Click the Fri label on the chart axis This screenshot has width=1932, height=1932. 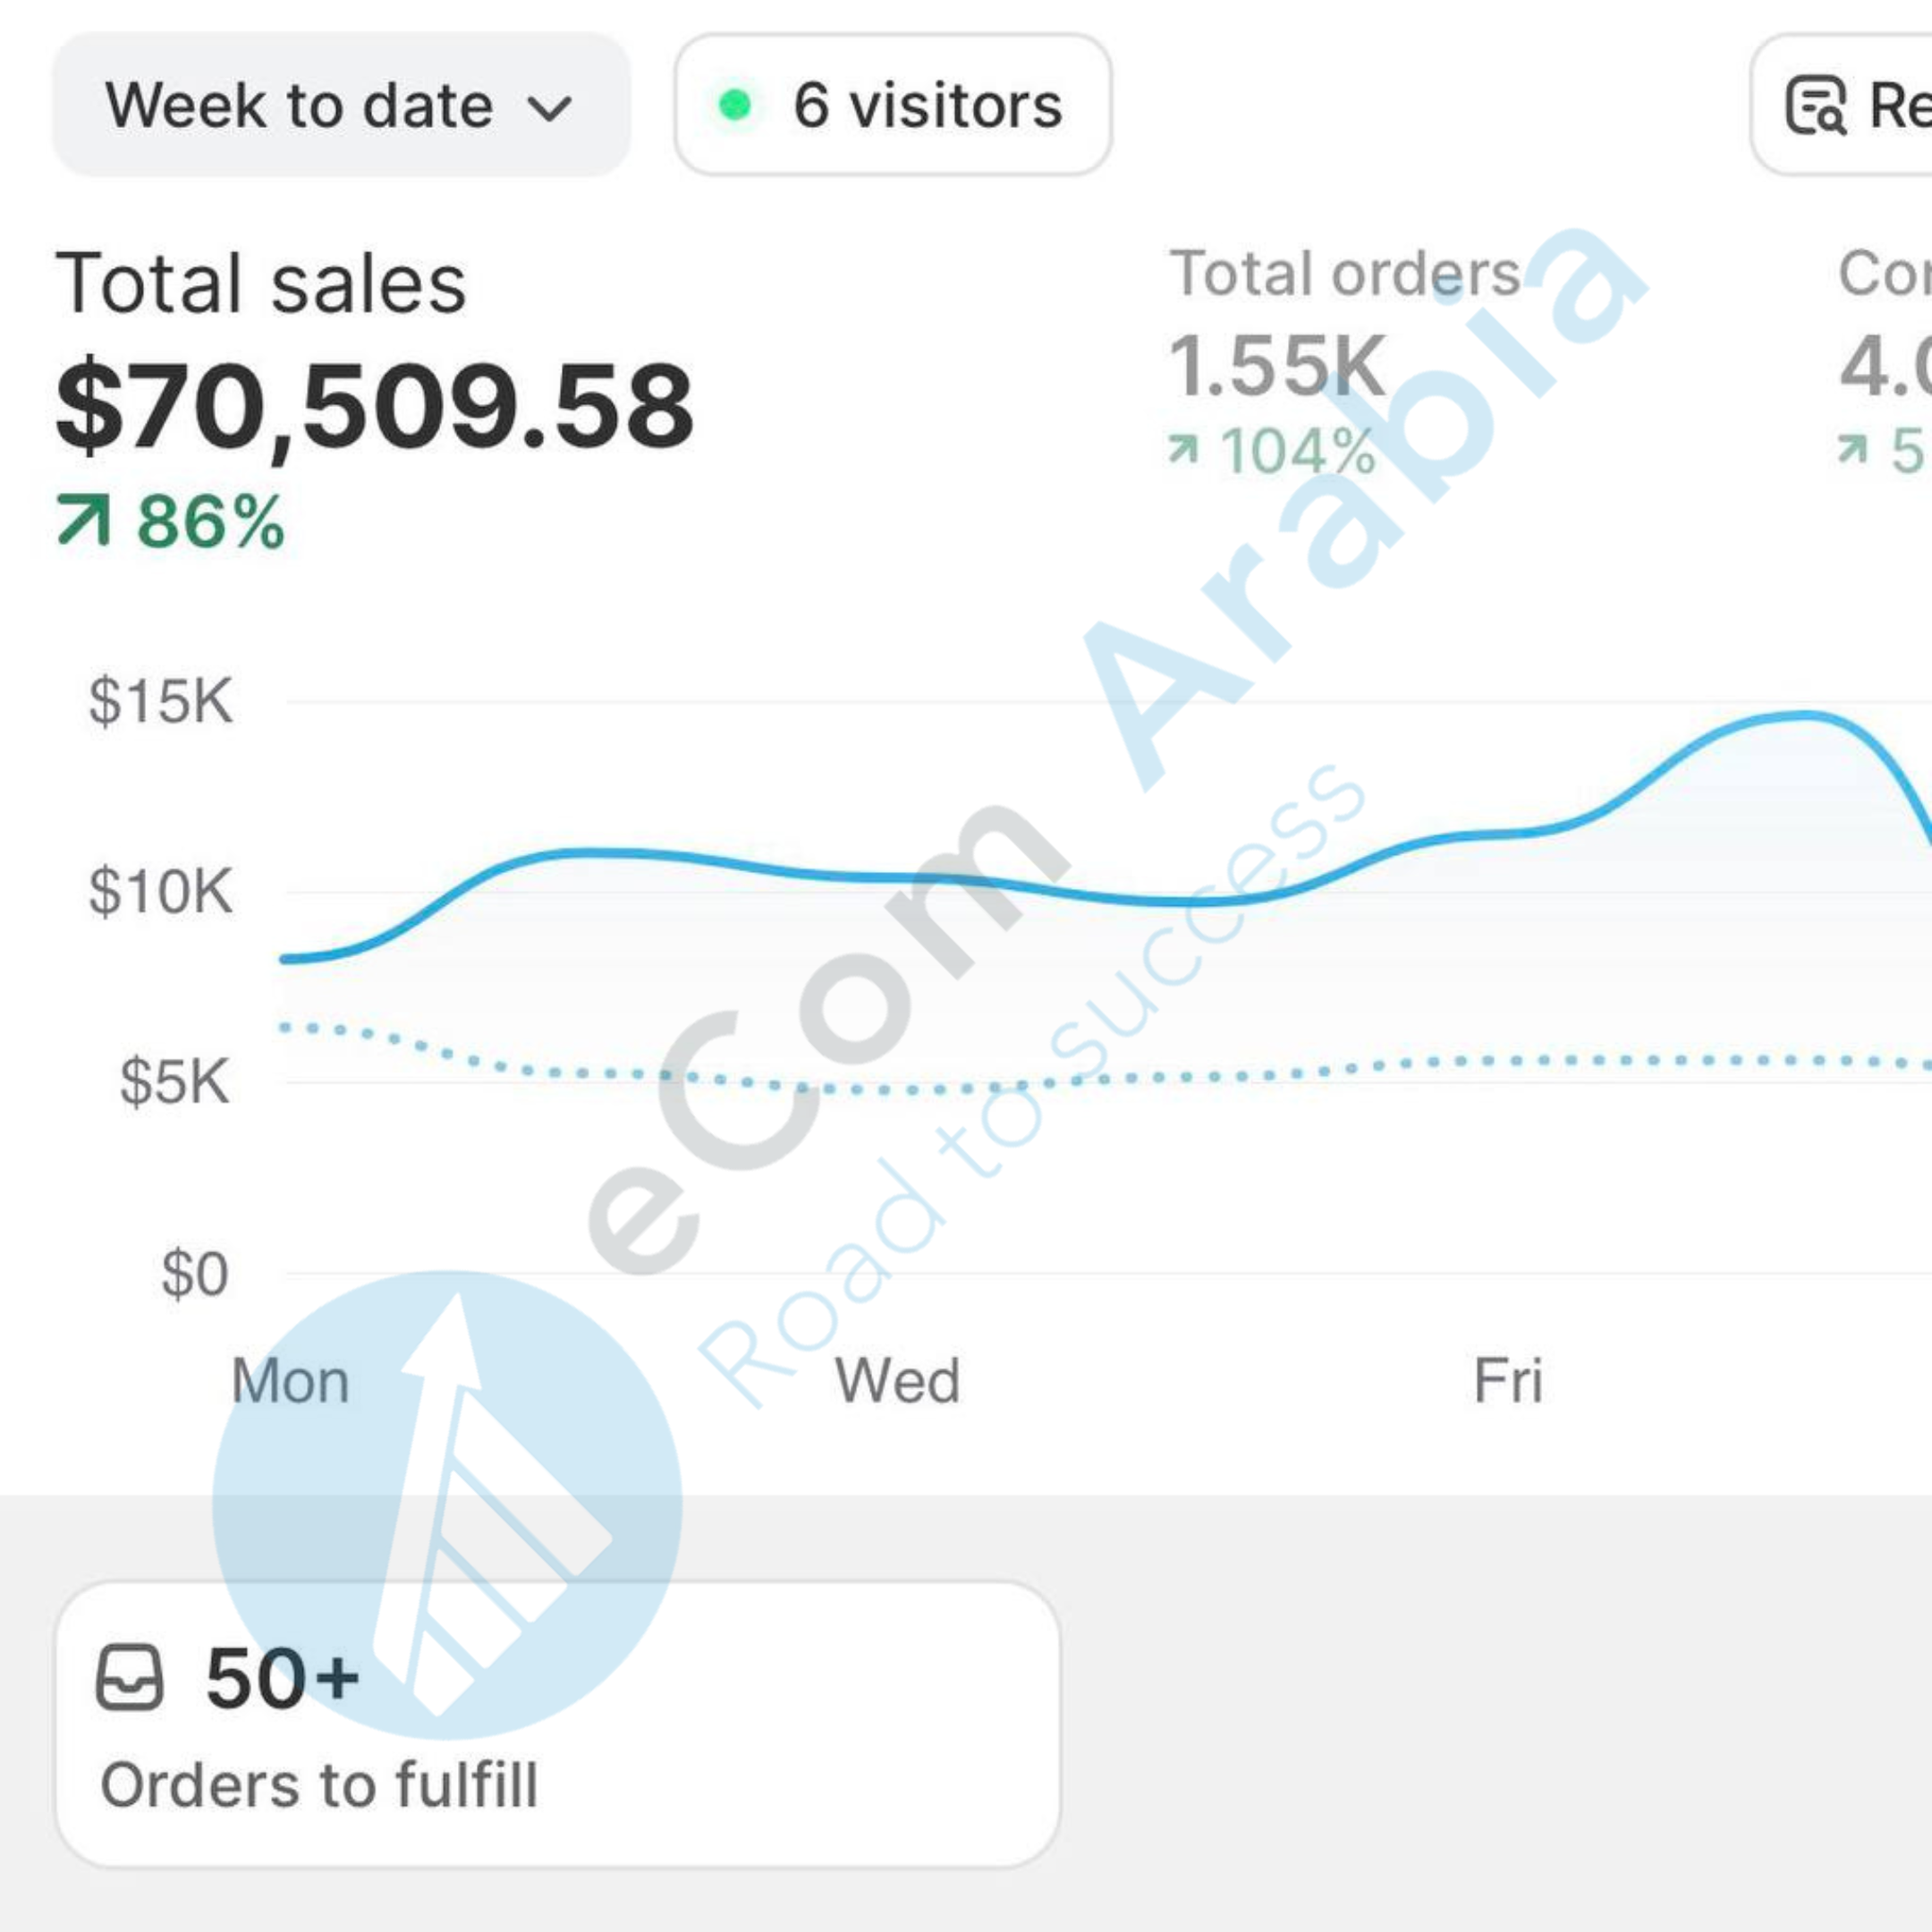(1508, 1381)
